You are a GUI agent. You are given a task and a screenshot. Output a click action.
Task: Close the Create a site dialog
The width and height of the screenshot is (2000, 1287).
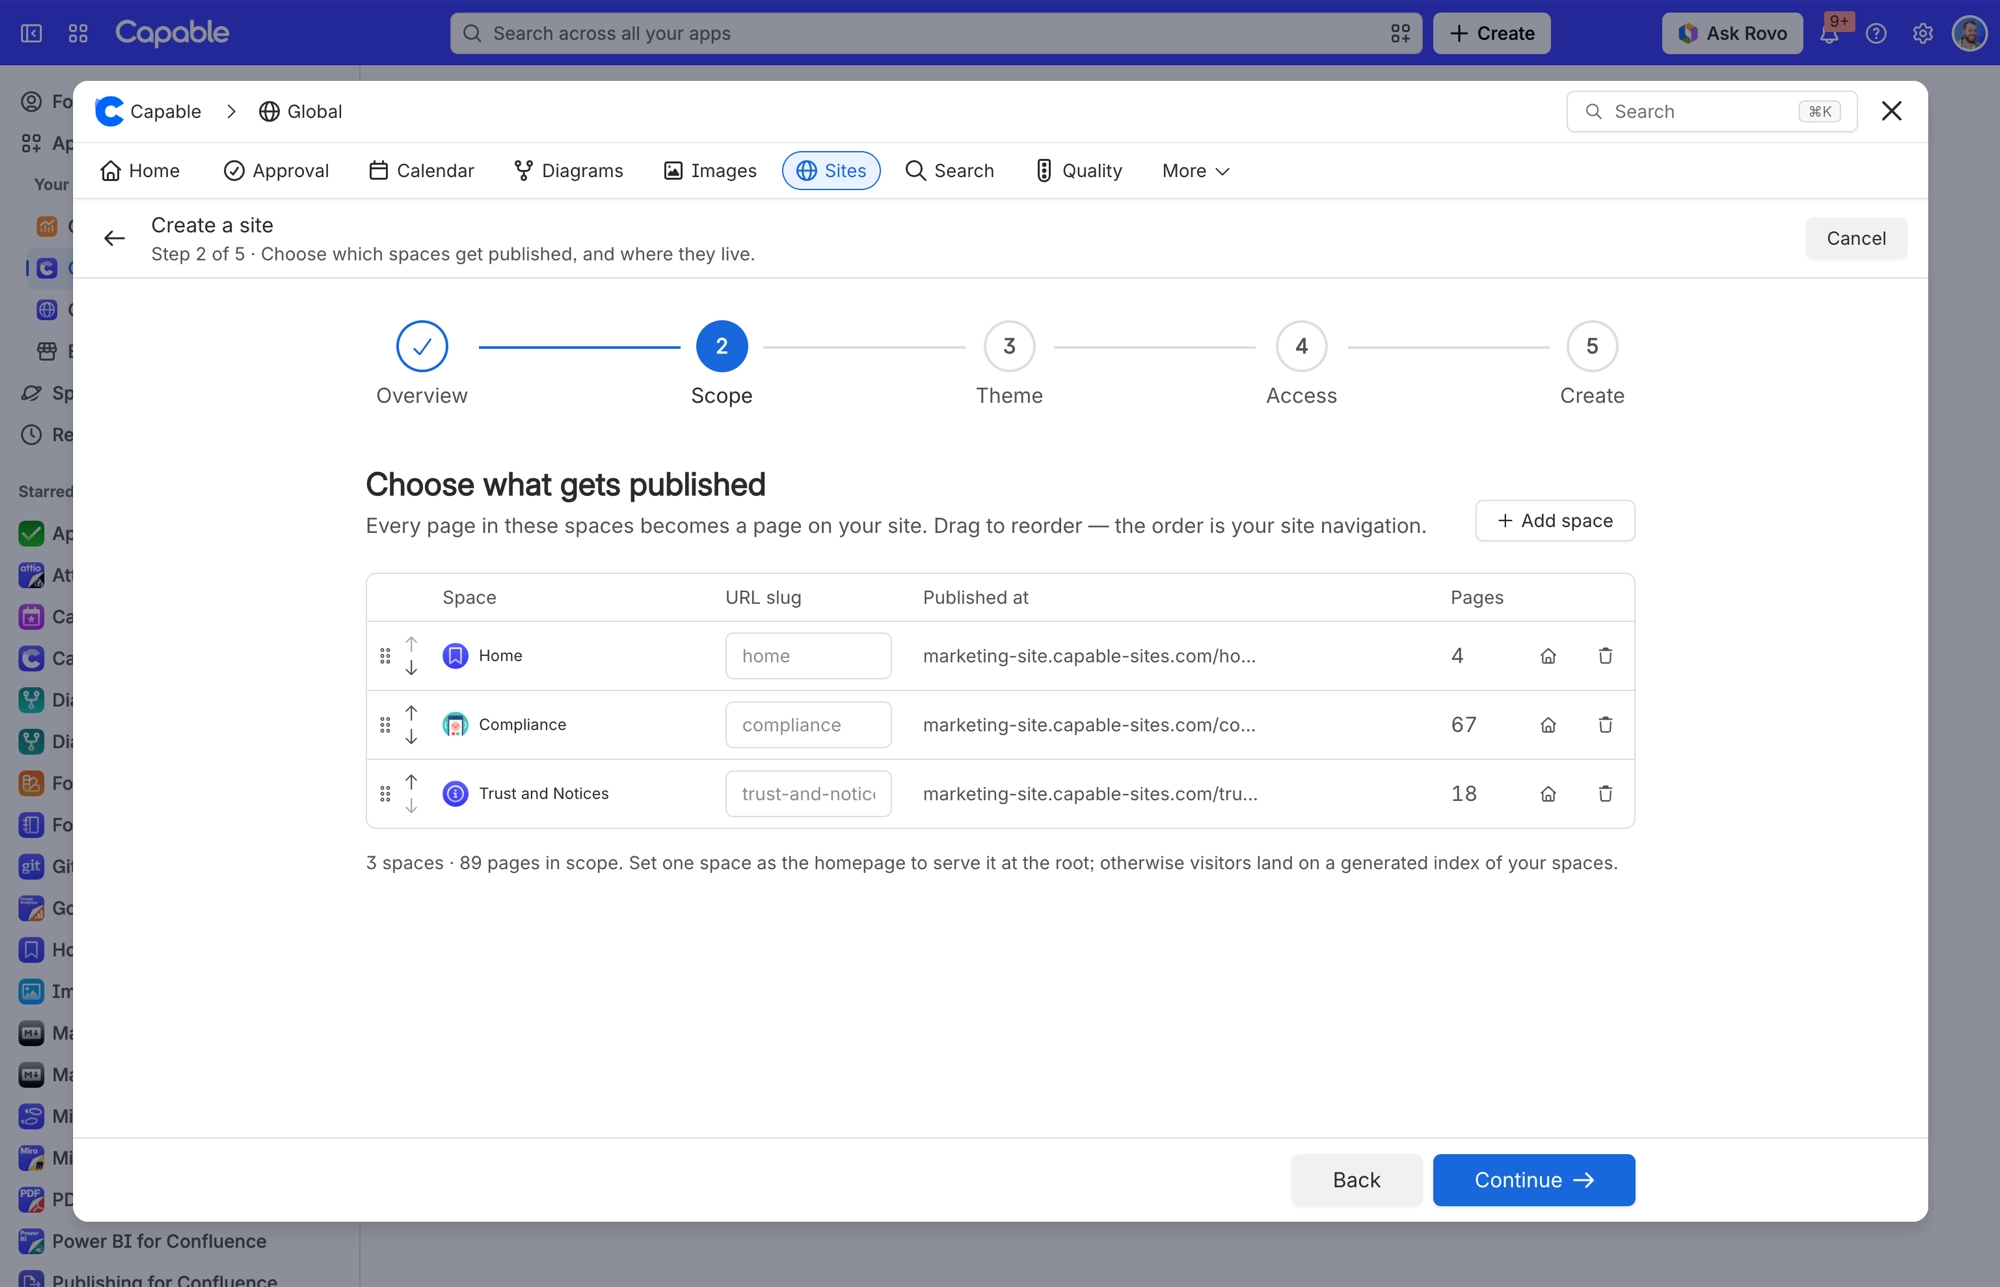(x=1891, y=111)
